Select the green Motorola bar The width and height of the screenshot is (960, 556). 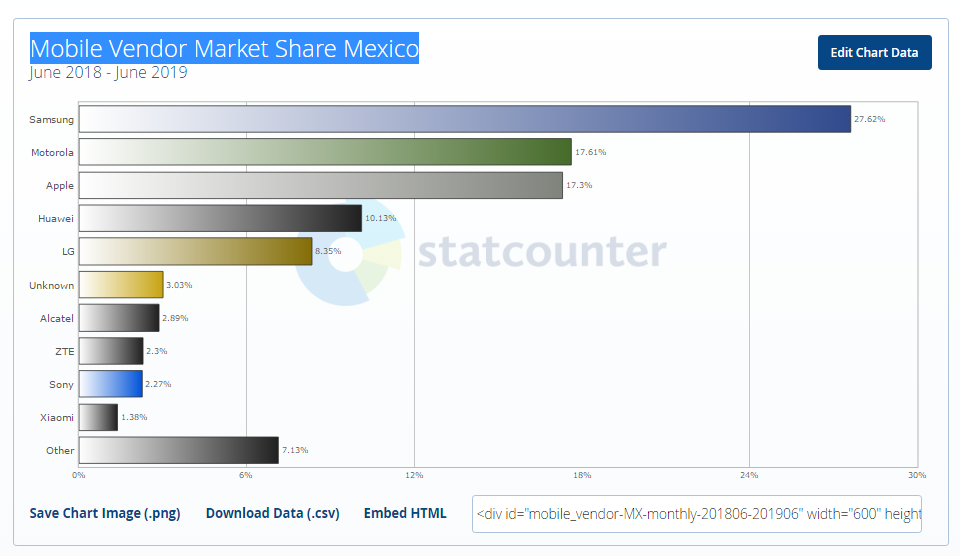click(x=325, y=152)
